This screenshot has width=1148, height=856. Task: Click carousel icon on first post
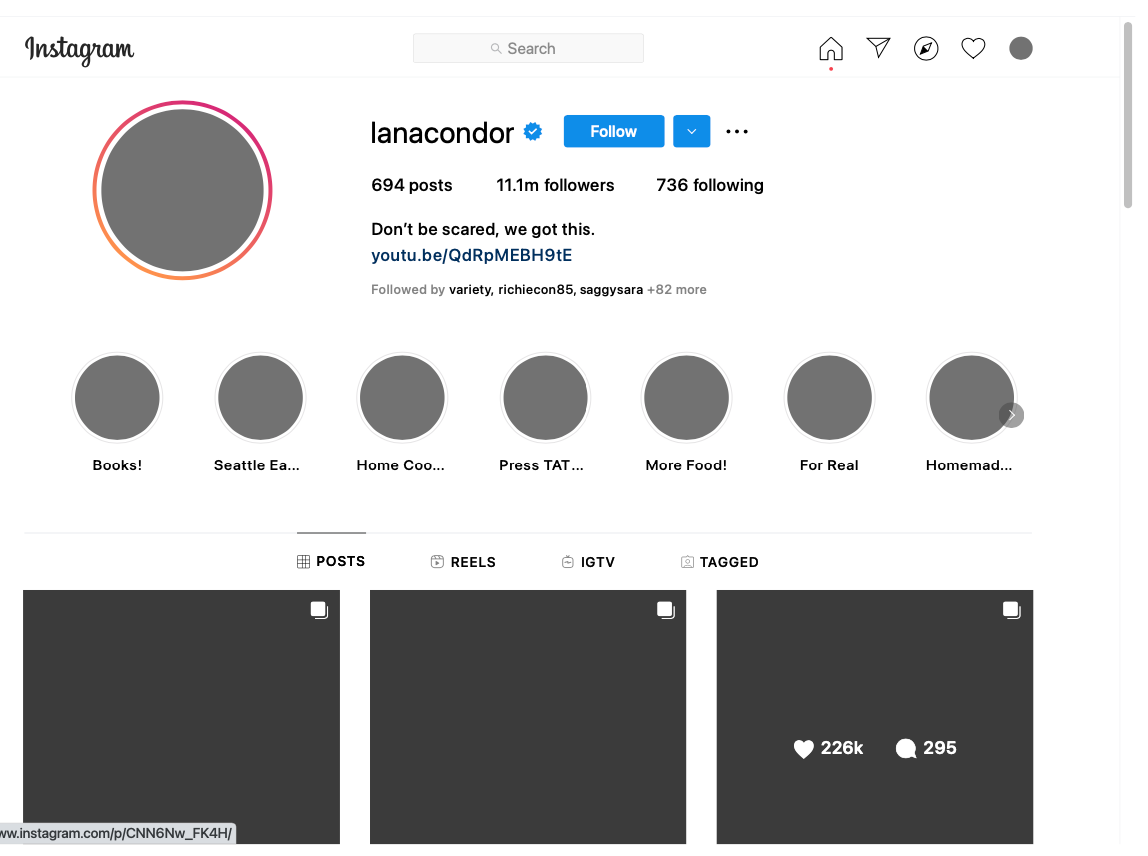pyautogui.click(x=318, y=610)
